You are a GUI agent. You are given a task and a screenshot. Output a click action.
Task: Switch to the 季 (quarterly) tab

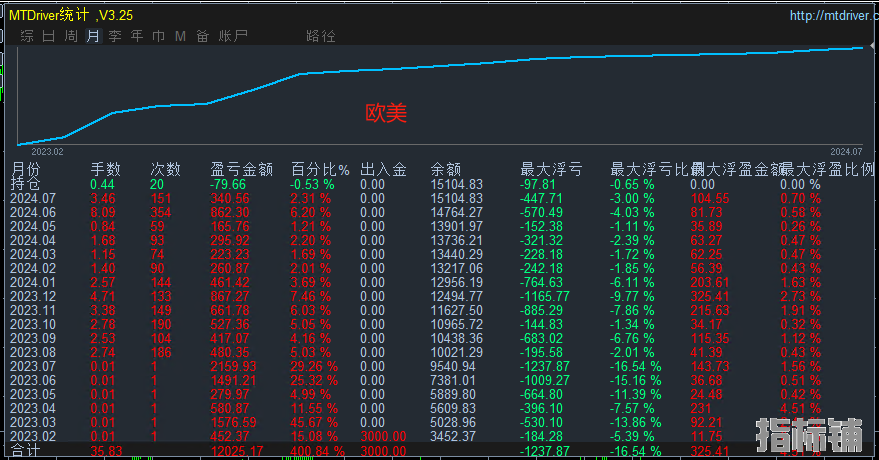(115, 36)
